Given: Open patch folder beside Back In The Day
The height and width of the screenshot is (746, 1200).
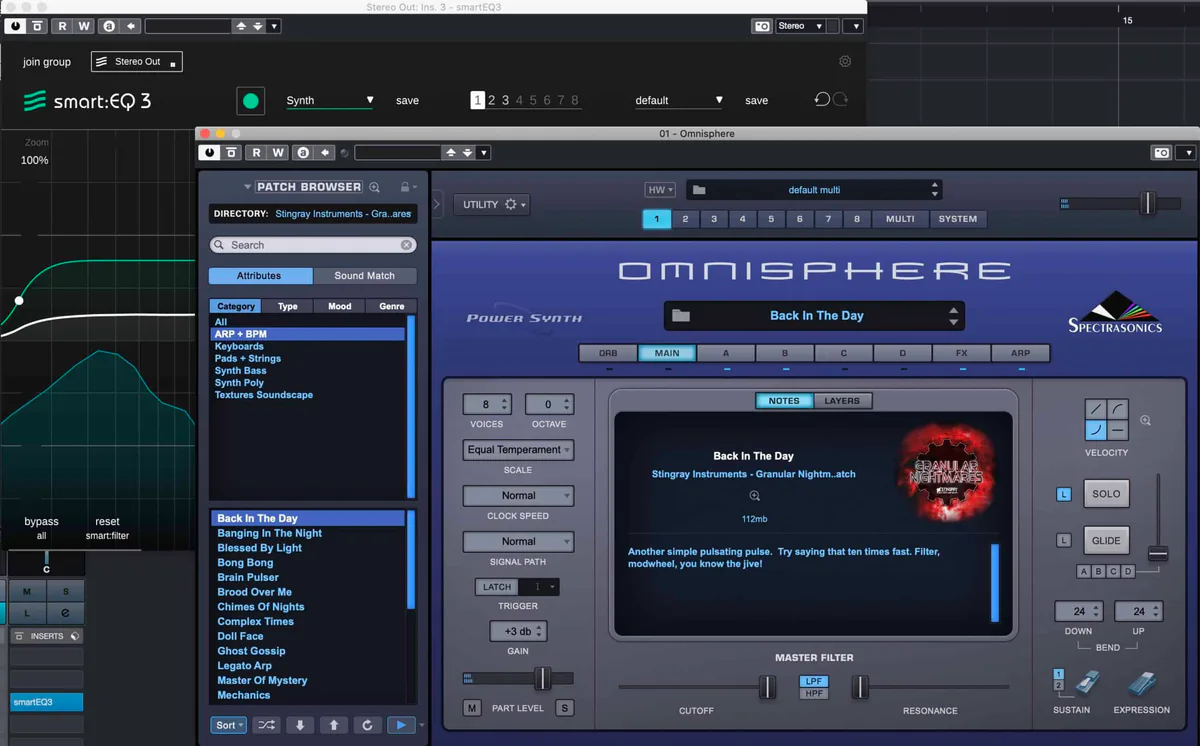Looking at the screenshot, I should tap(681, 316).
